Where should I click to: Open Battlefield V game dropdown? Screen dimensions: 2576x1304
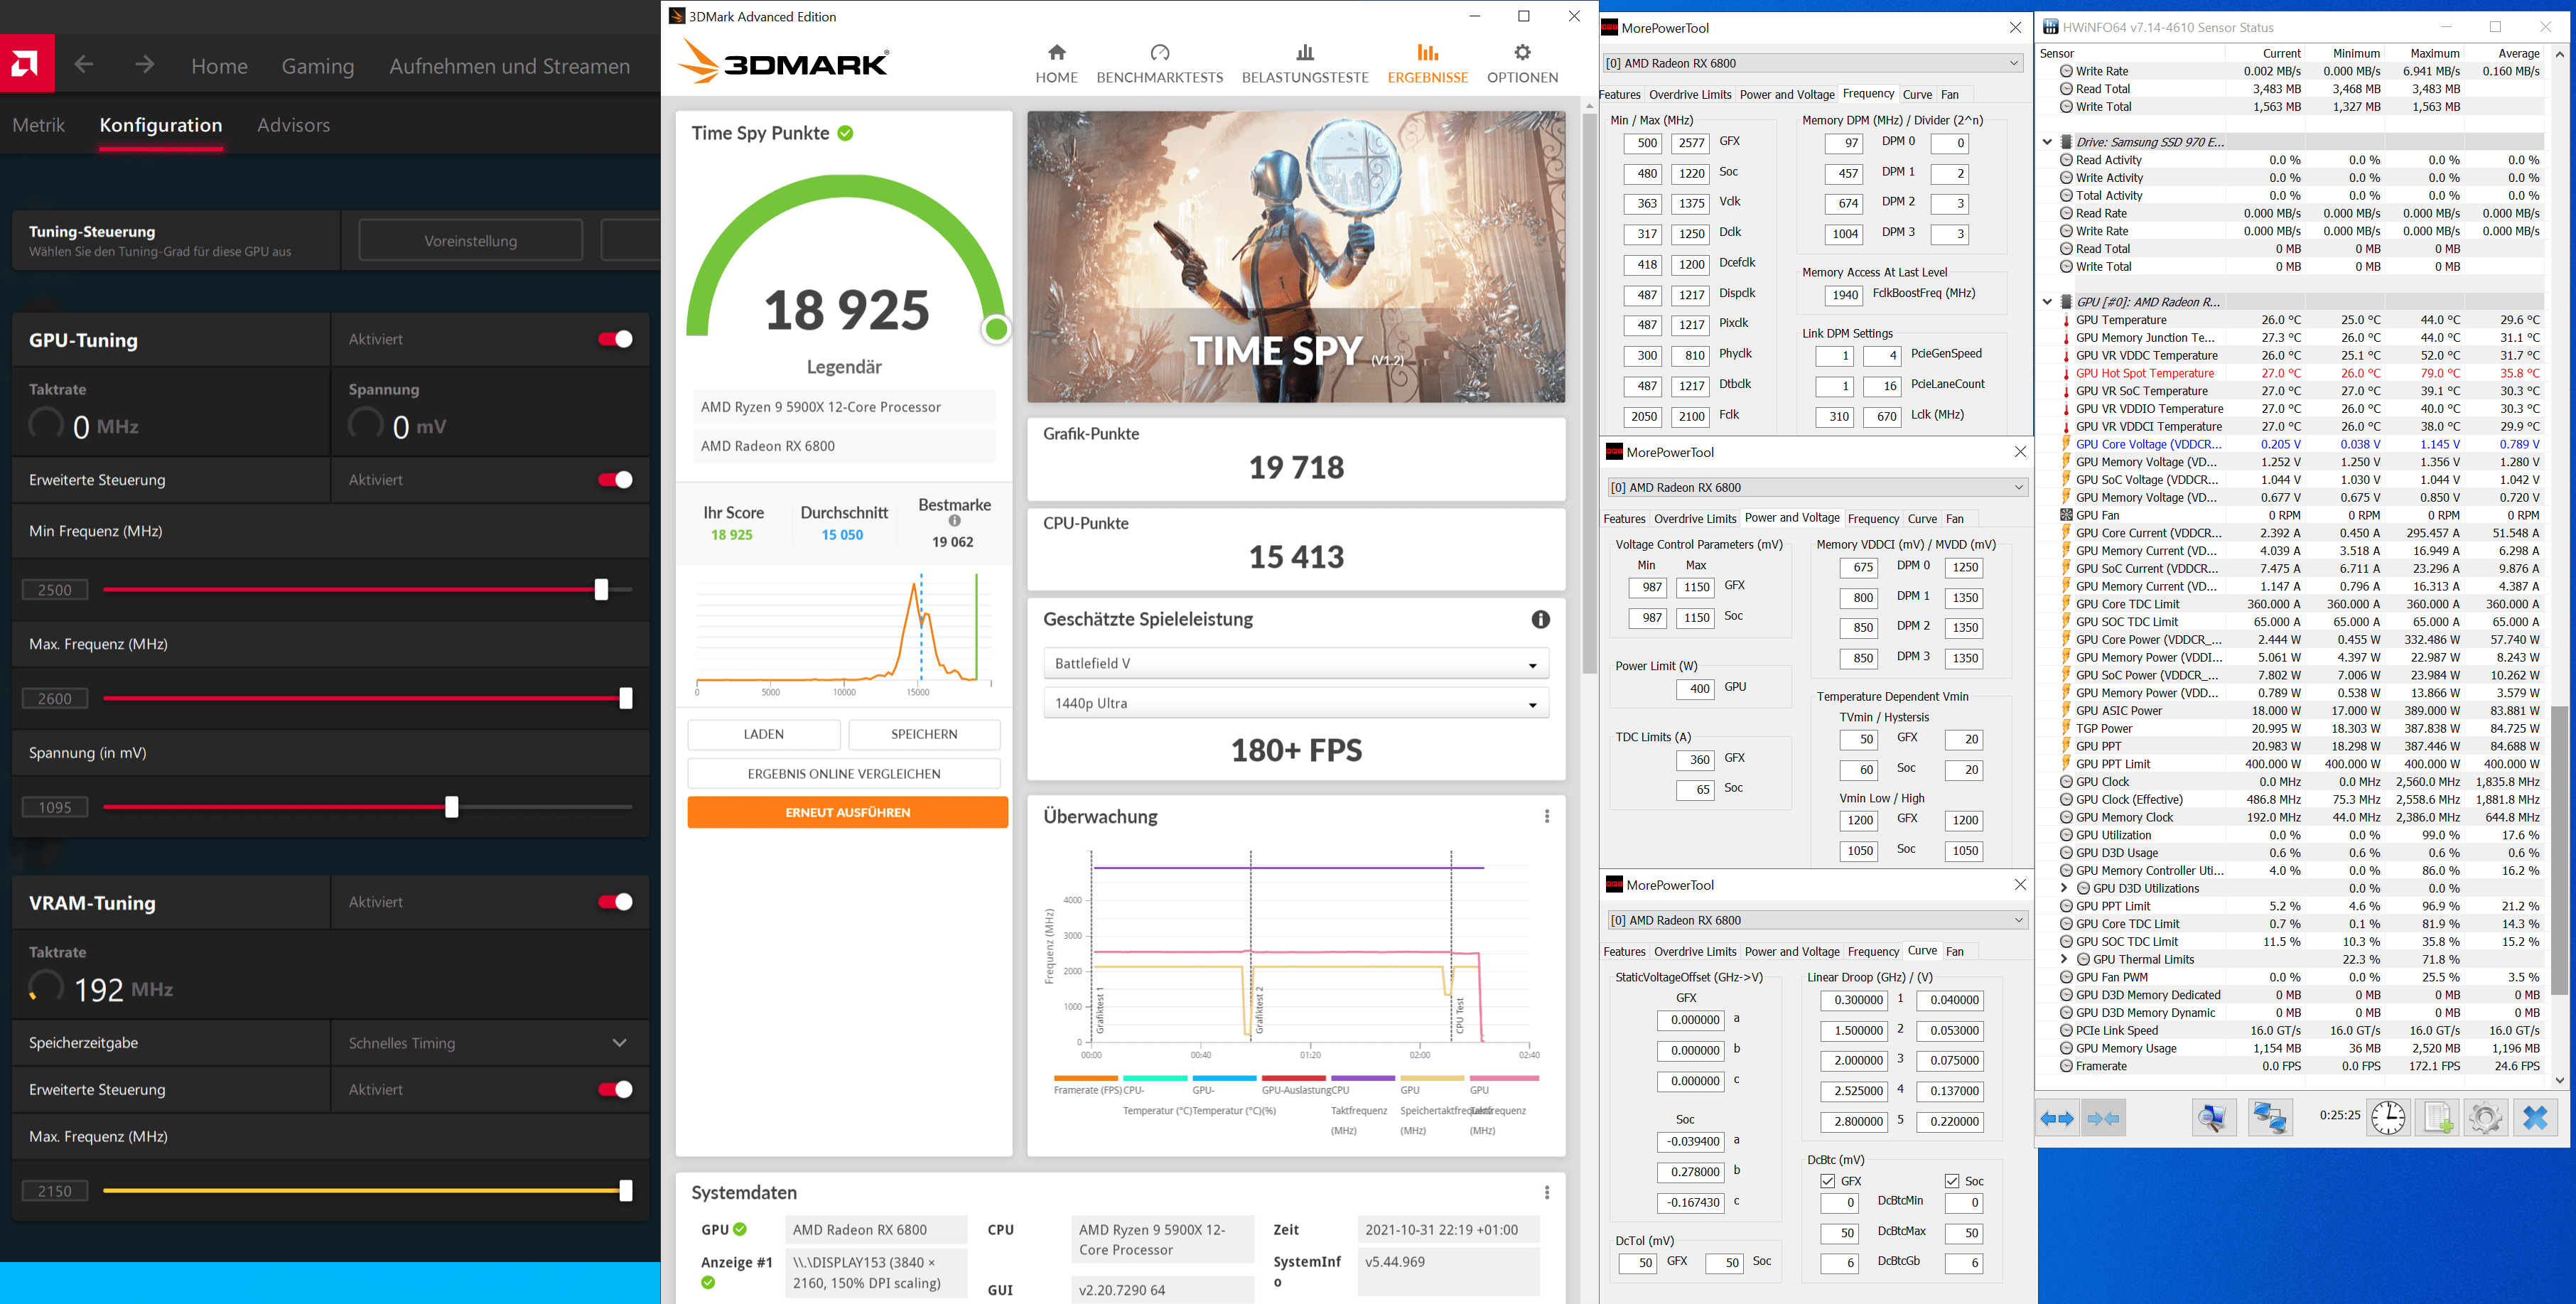[1295, 664]
